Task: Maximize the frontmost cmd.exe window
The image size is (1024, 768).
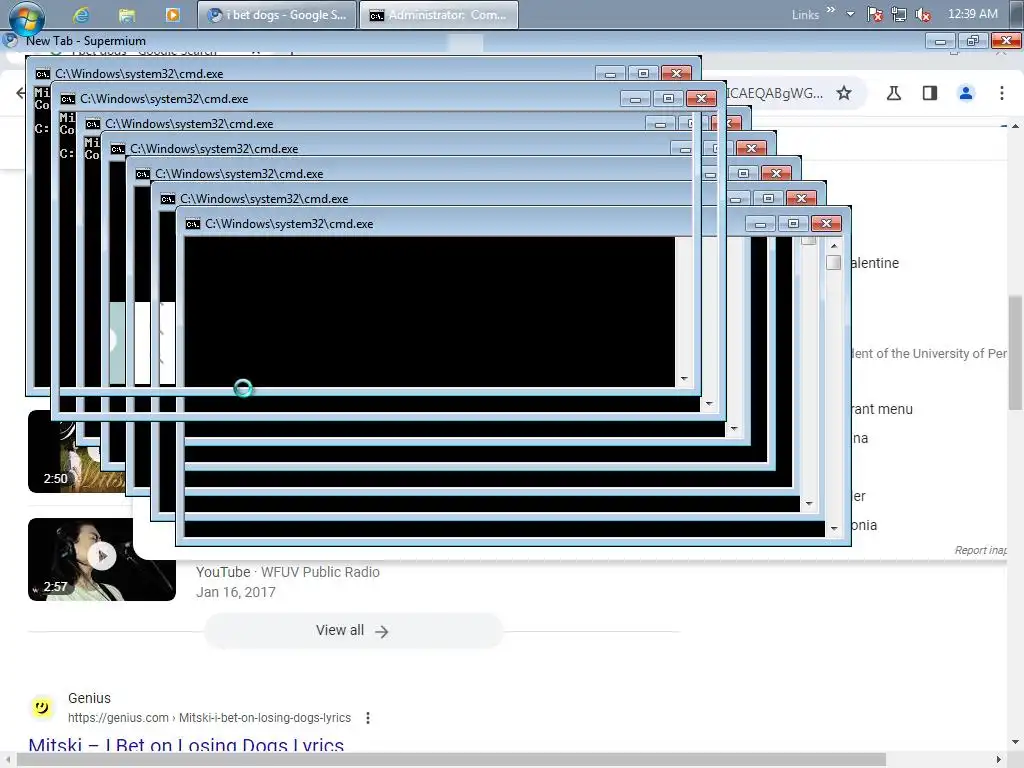Action: pos(793,224)
